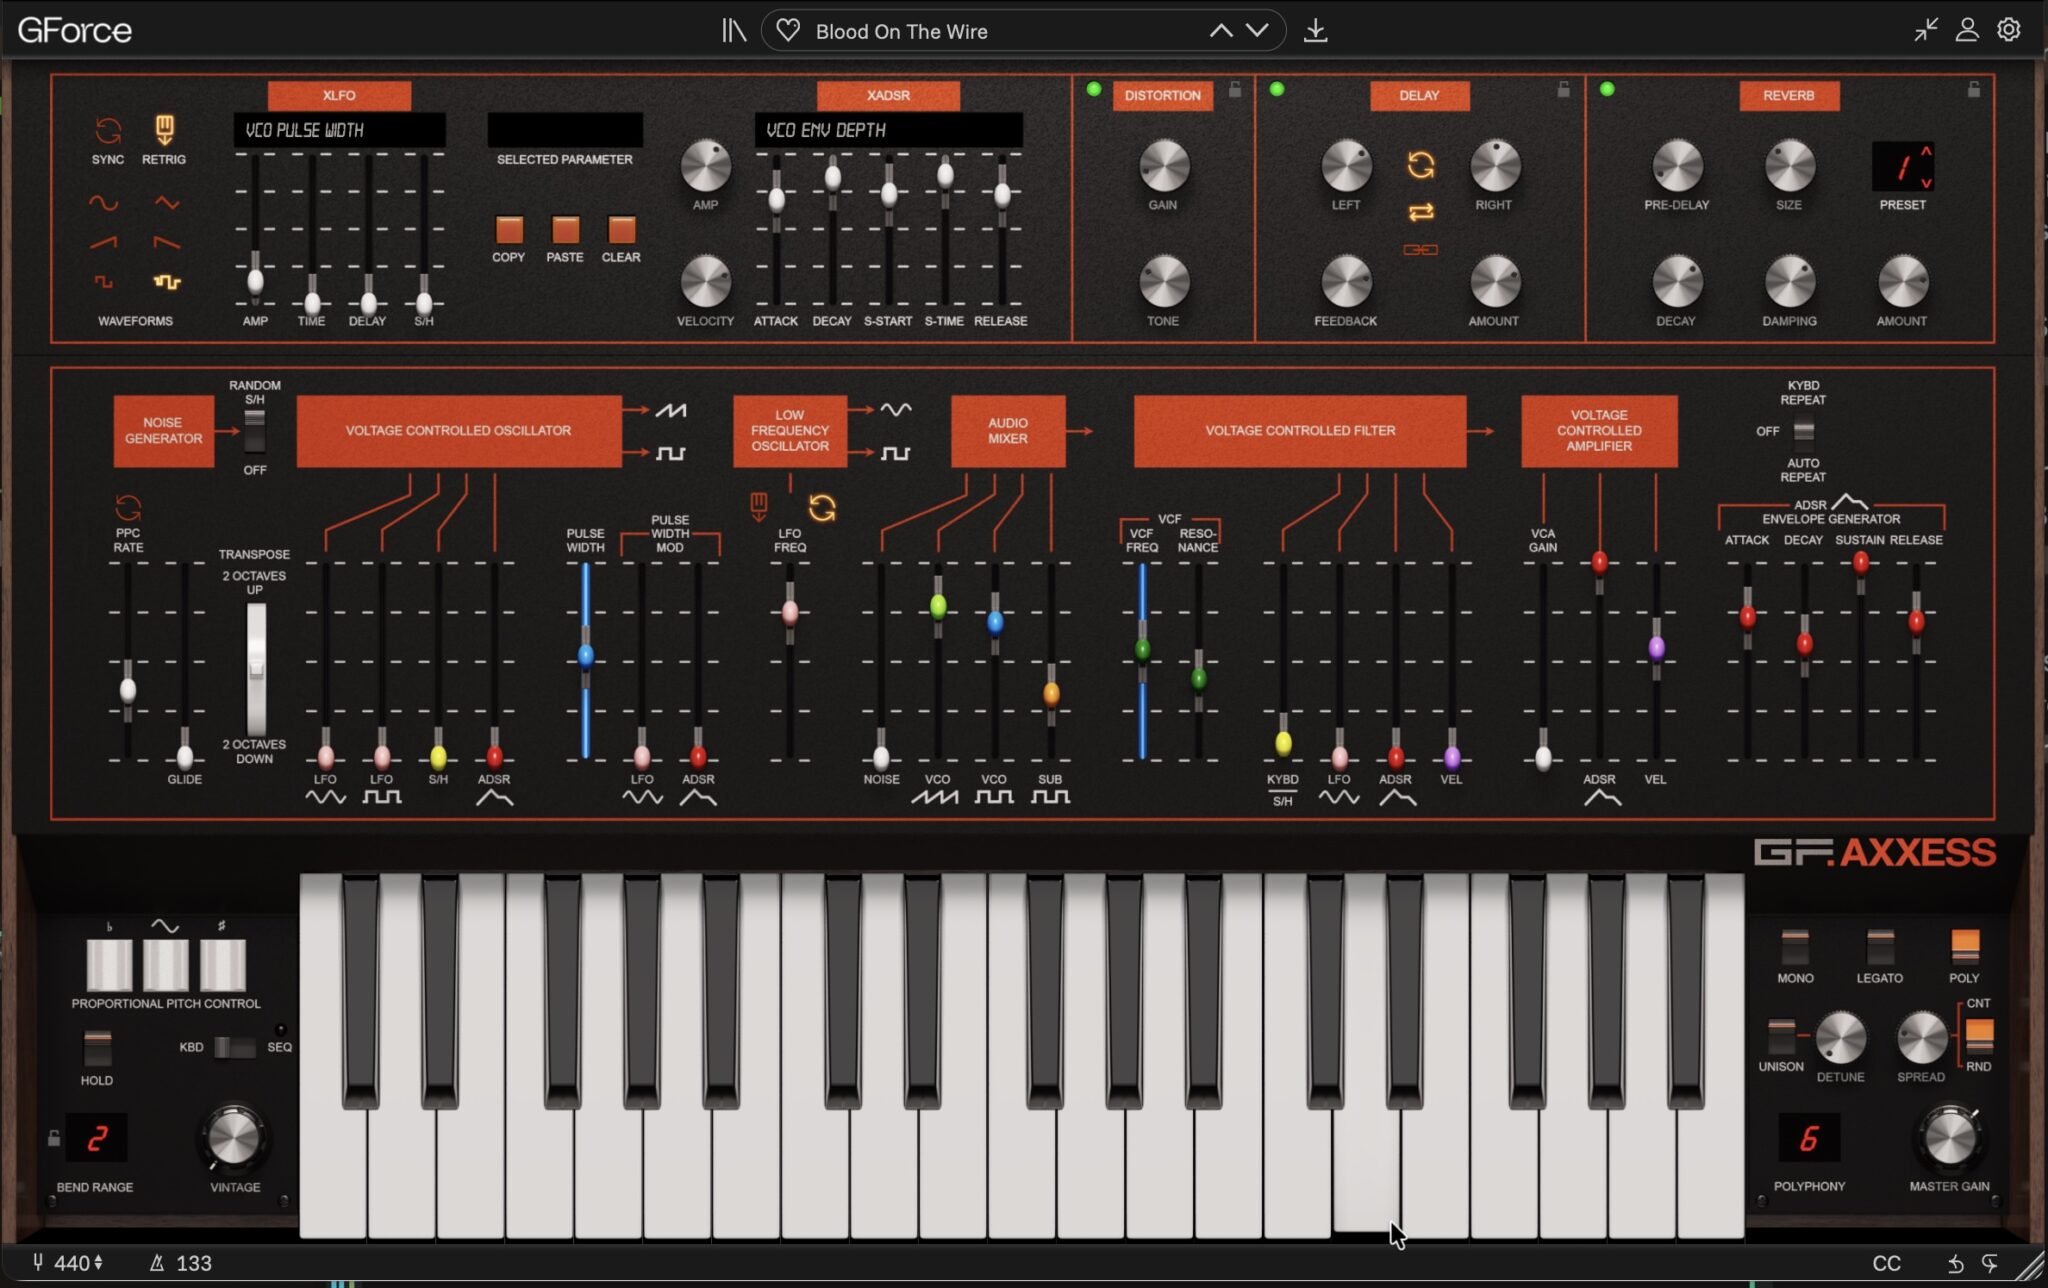Image resolution: width=2048 pixels, height=1288 pixels.
Task: Click the Clear button
Action: 621,230
